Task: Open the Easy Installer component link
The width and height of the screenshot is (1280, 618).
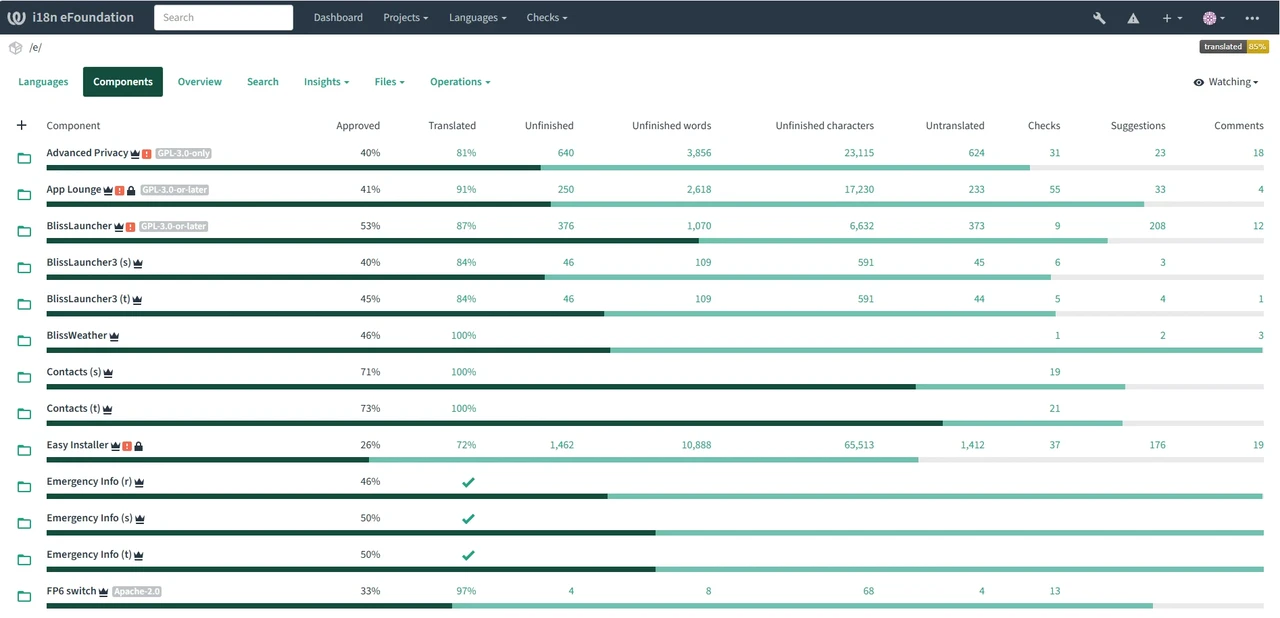Action: click(x=77, y=445)
